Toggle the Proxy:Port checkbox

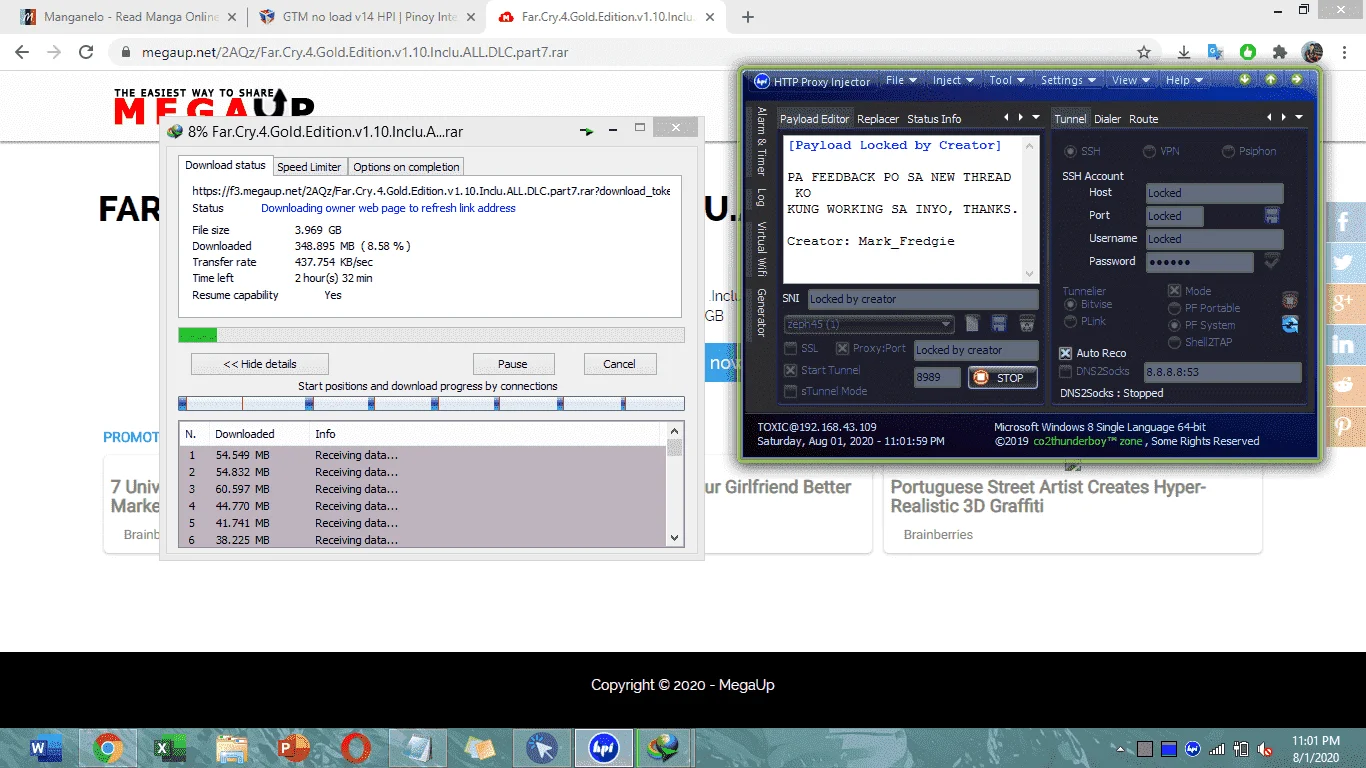coord(842,348)
